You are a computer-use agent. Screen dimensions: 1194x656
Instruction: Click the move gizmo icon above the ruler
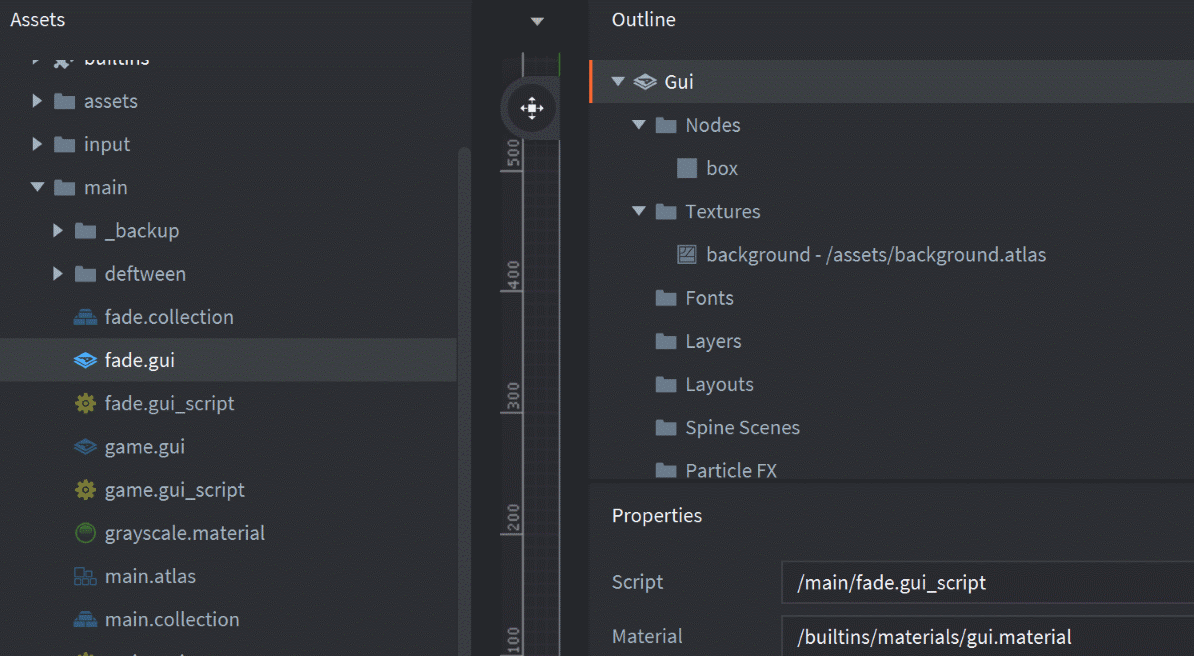531,107
